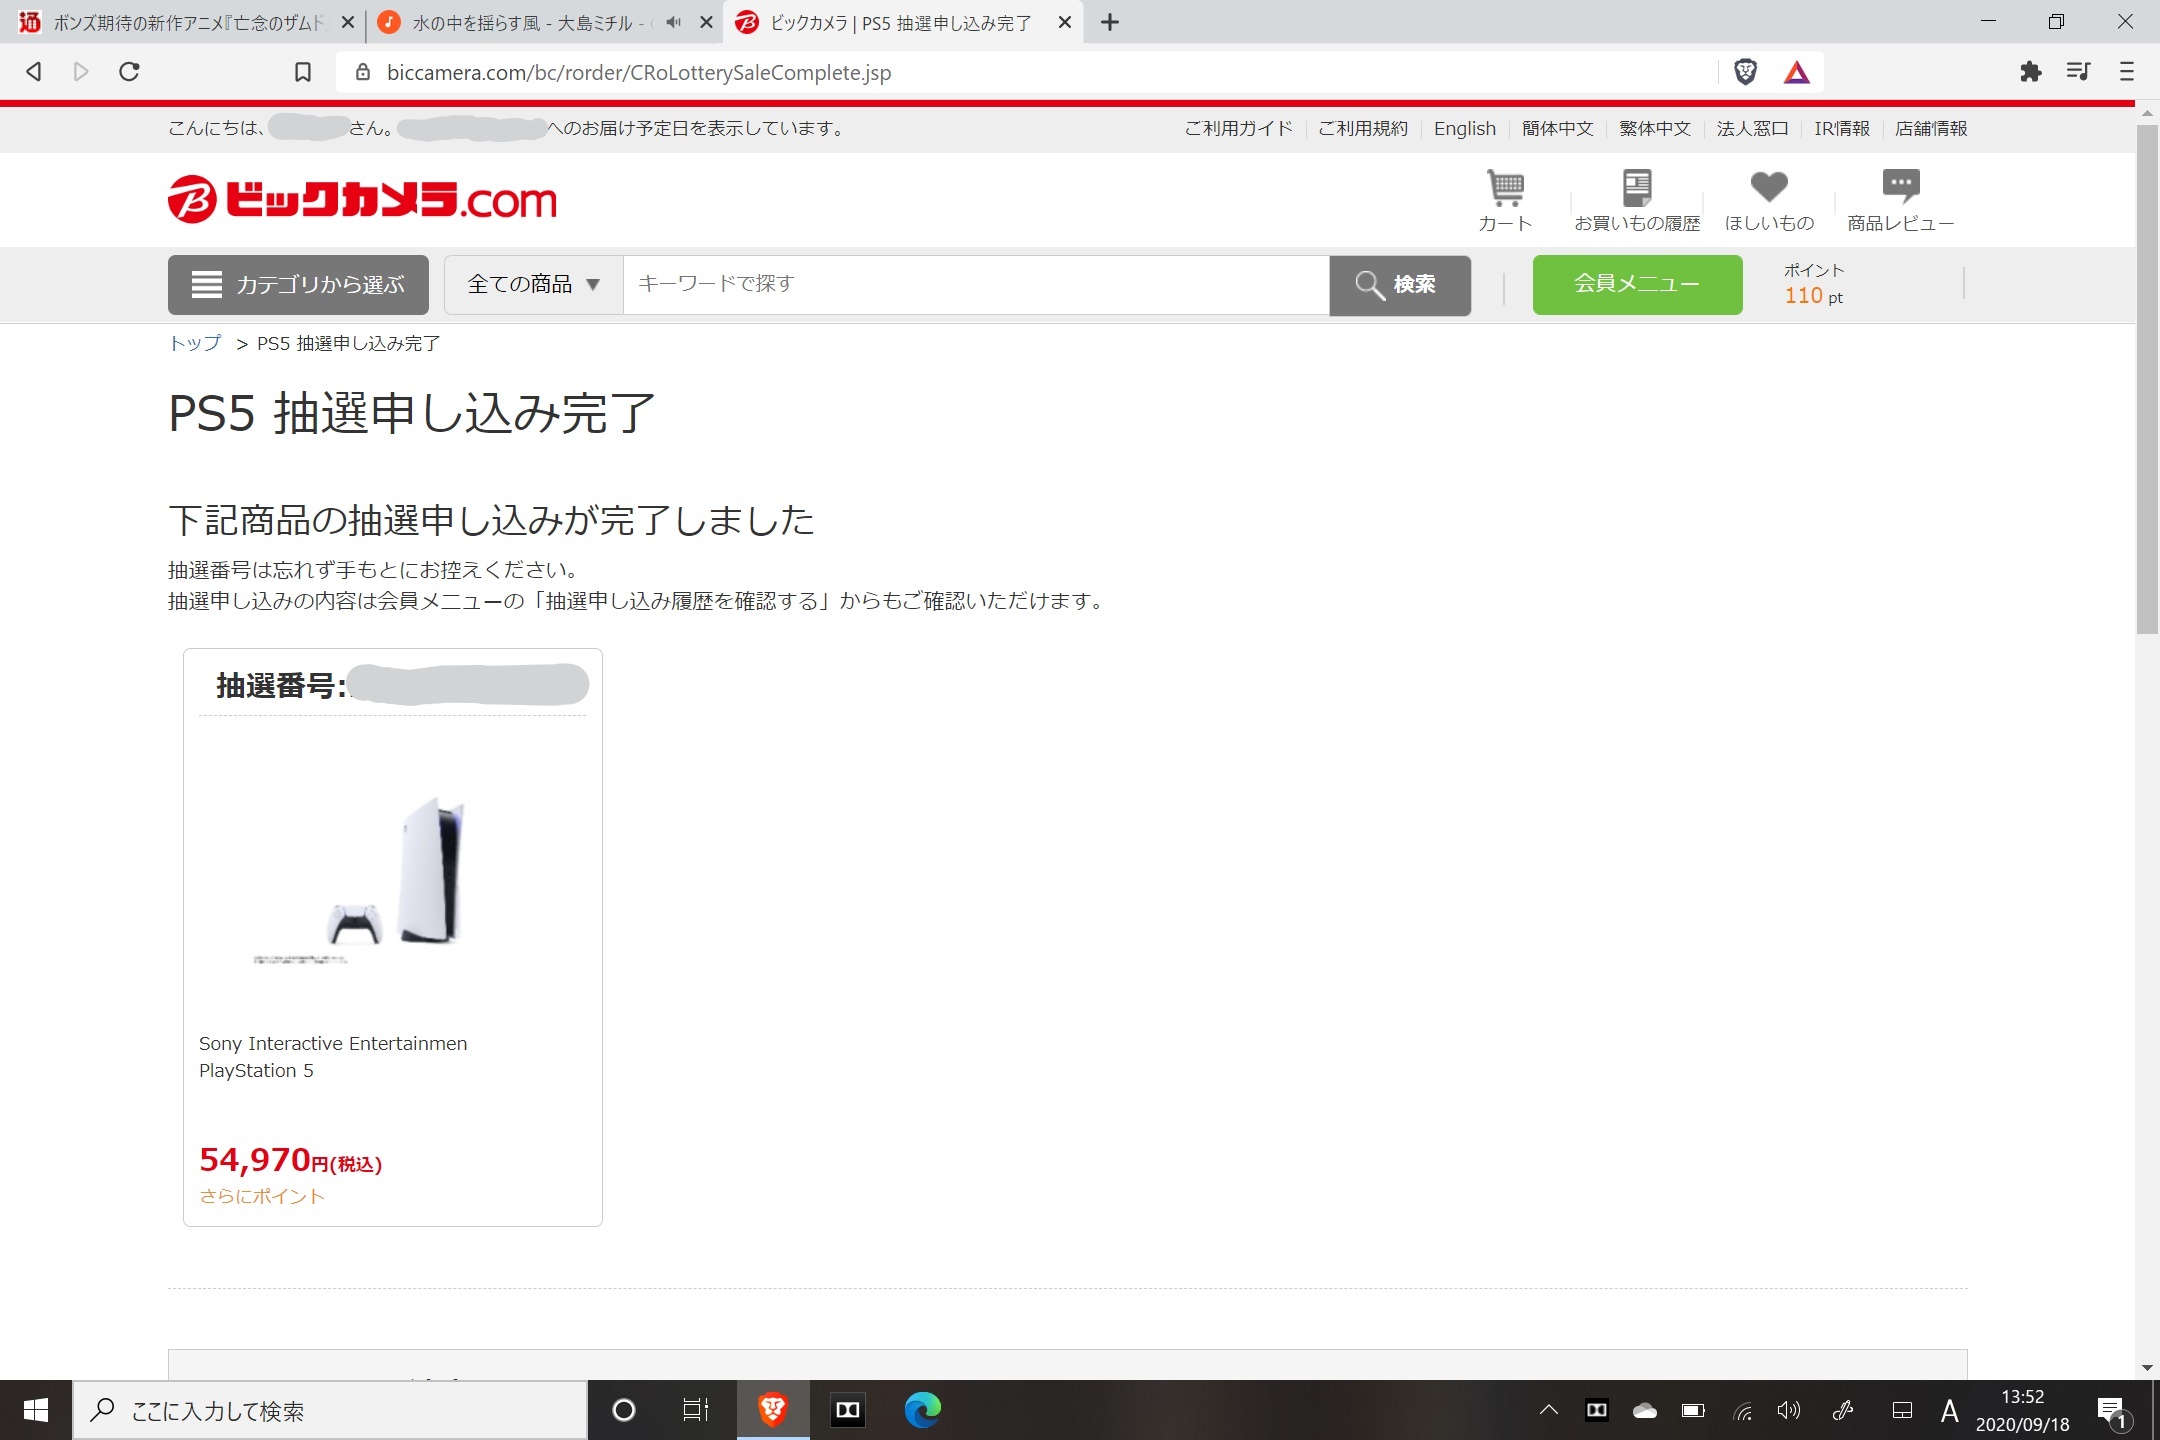Open the カテゴリから選ぶ menu
Screen dimensions: 2160x1440
tap(298, 285)
